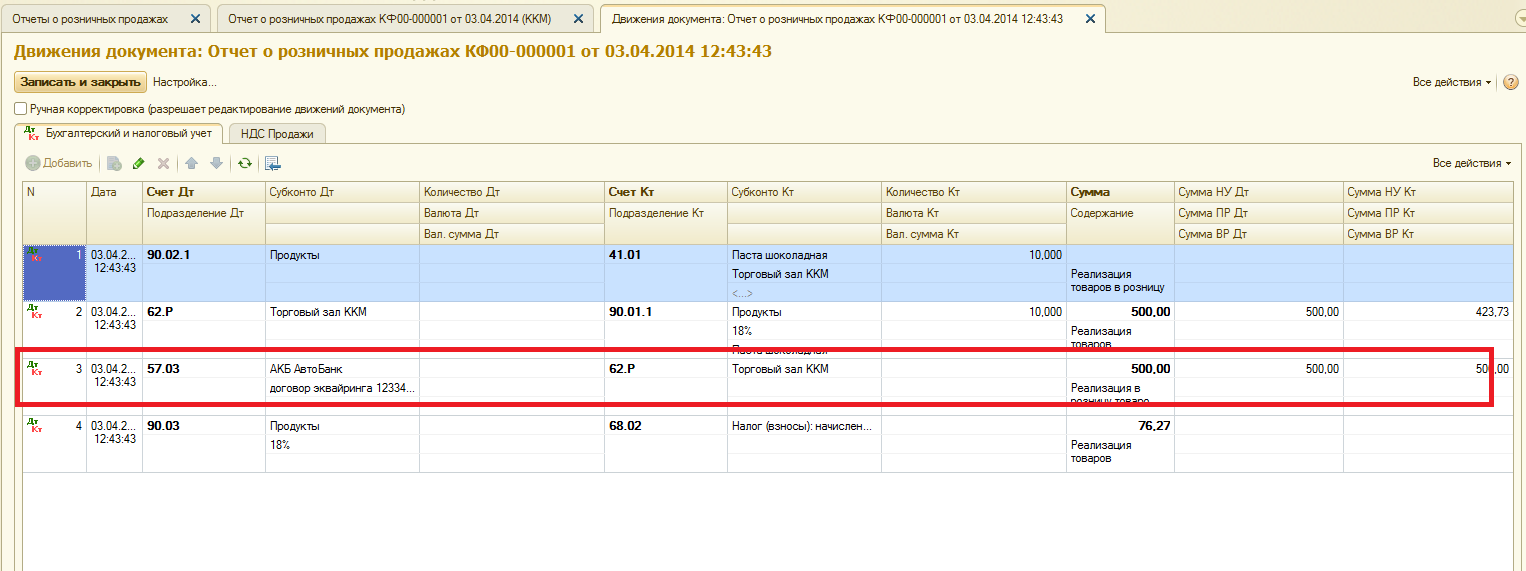1526x571 pixels.
Task: Click credit account 41.01 cell
Action: (x=666, y=255)
